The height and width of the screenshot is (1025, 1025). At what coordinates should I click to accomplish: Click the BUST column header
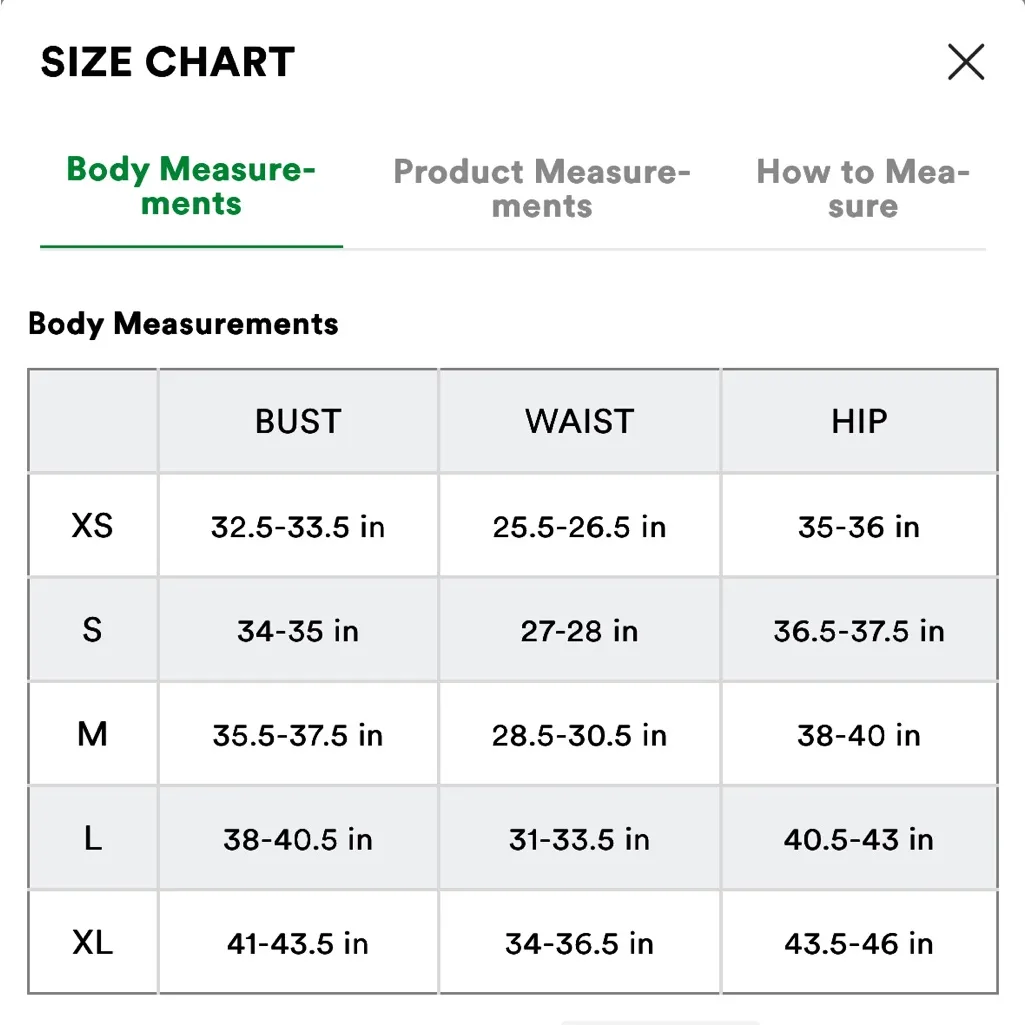298,422
